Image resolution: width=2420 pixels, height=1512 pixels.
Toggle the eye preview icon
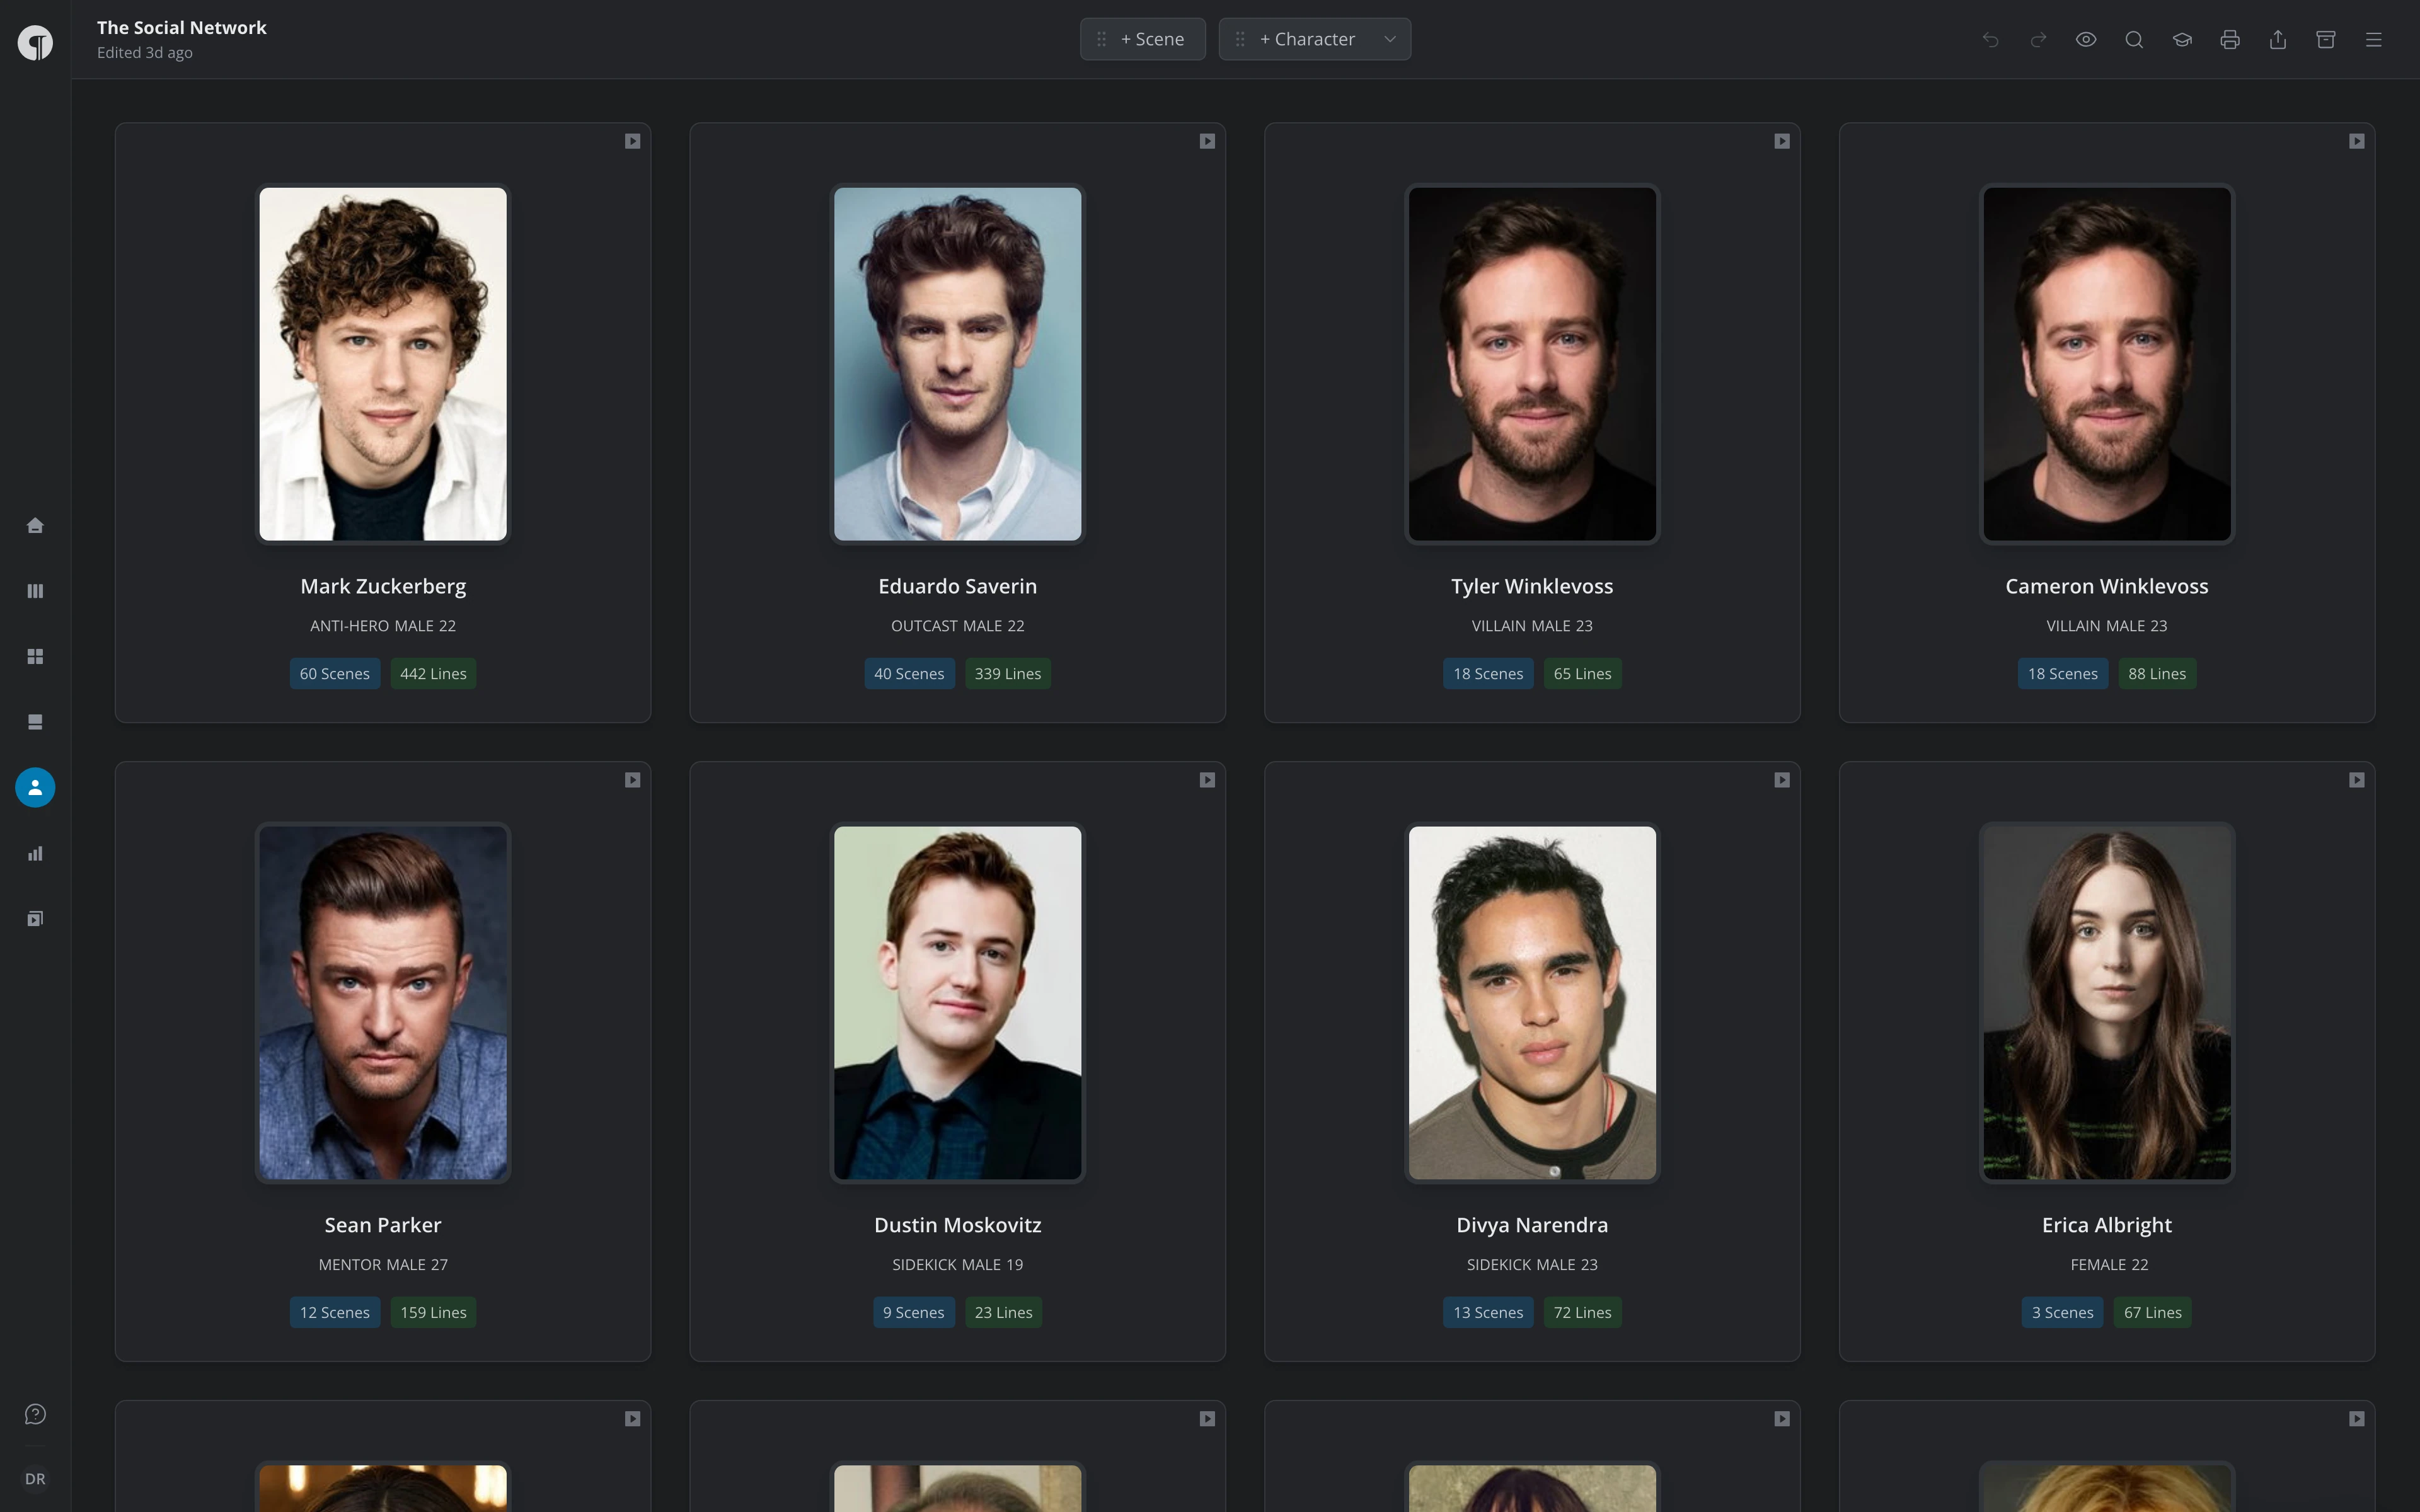click(x=2086, y=39)
